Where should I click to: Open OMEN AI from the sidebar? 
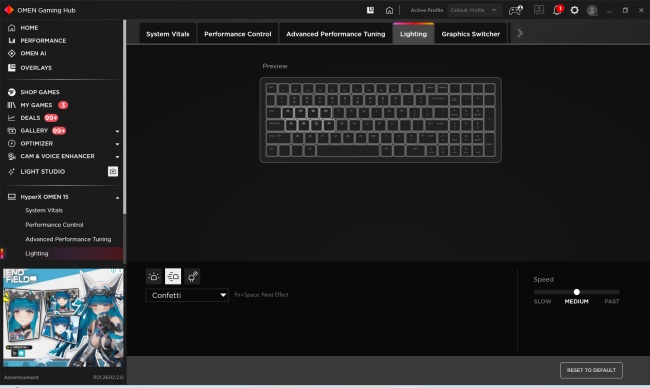pos(33,53)
